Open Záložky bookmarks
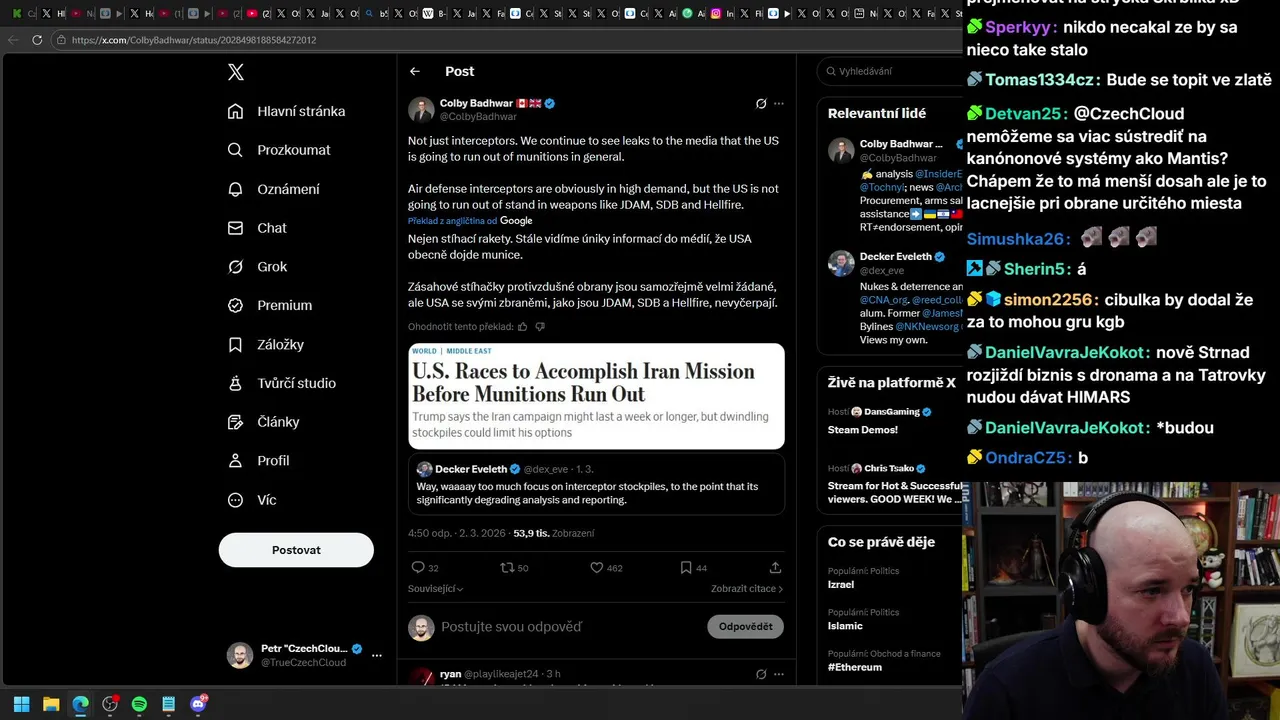Image resolution: width=1280 pixels, height=720 pixels. (266, 344)
